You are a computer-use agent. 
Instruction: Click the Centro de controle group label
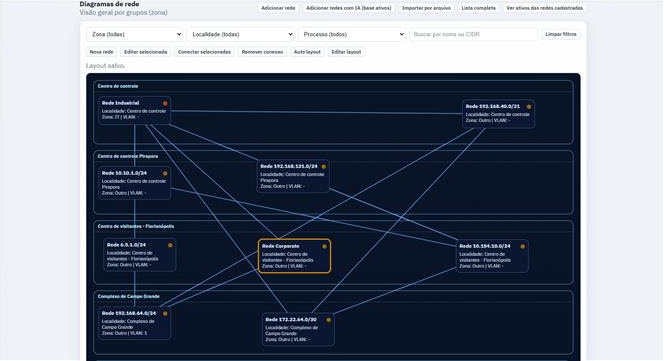(118, 86)
